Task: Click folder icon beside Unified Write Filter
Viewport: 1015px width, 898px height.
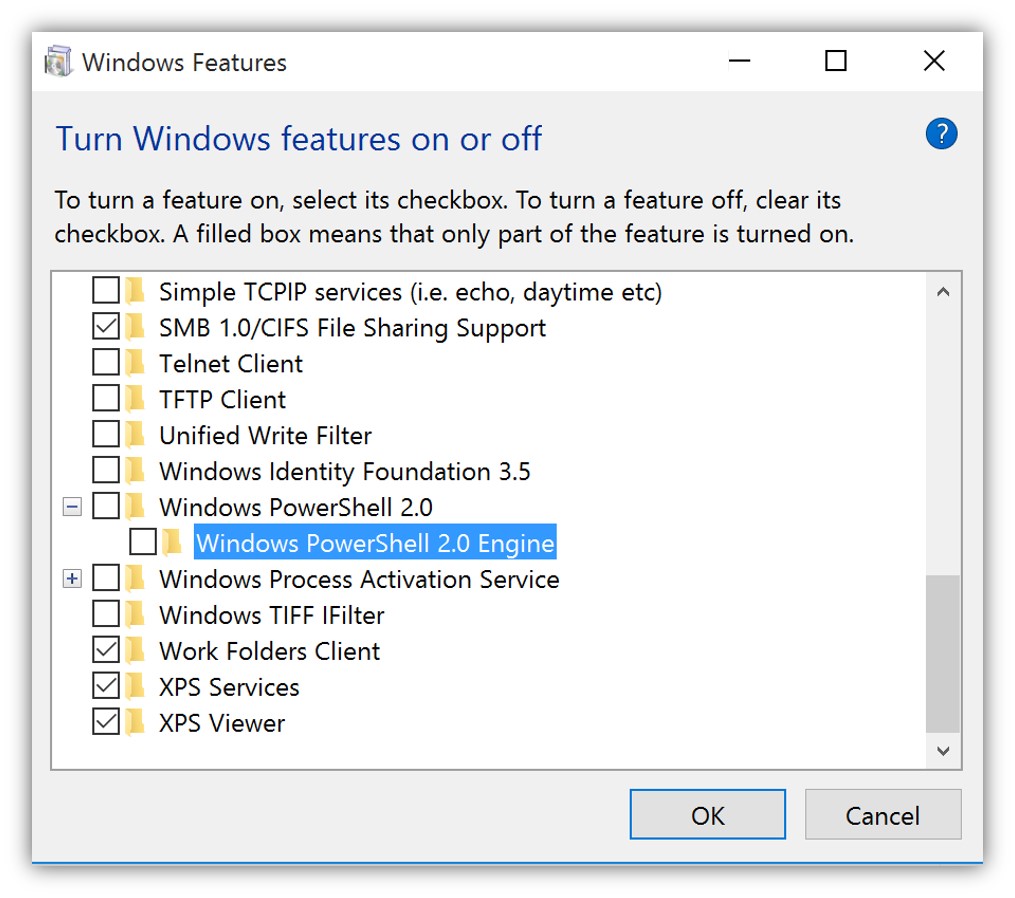Action: 135,434
